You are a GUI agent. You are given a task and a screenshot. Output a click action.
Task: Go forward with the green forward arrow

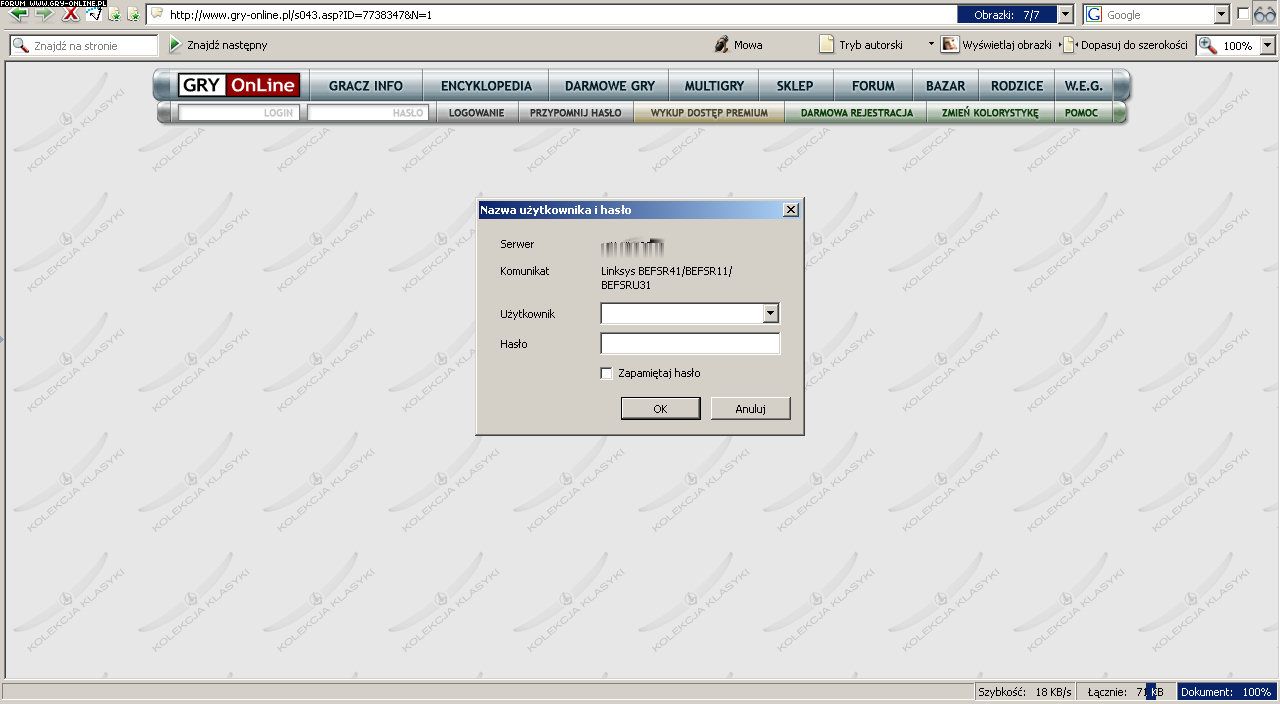point(44,14)
